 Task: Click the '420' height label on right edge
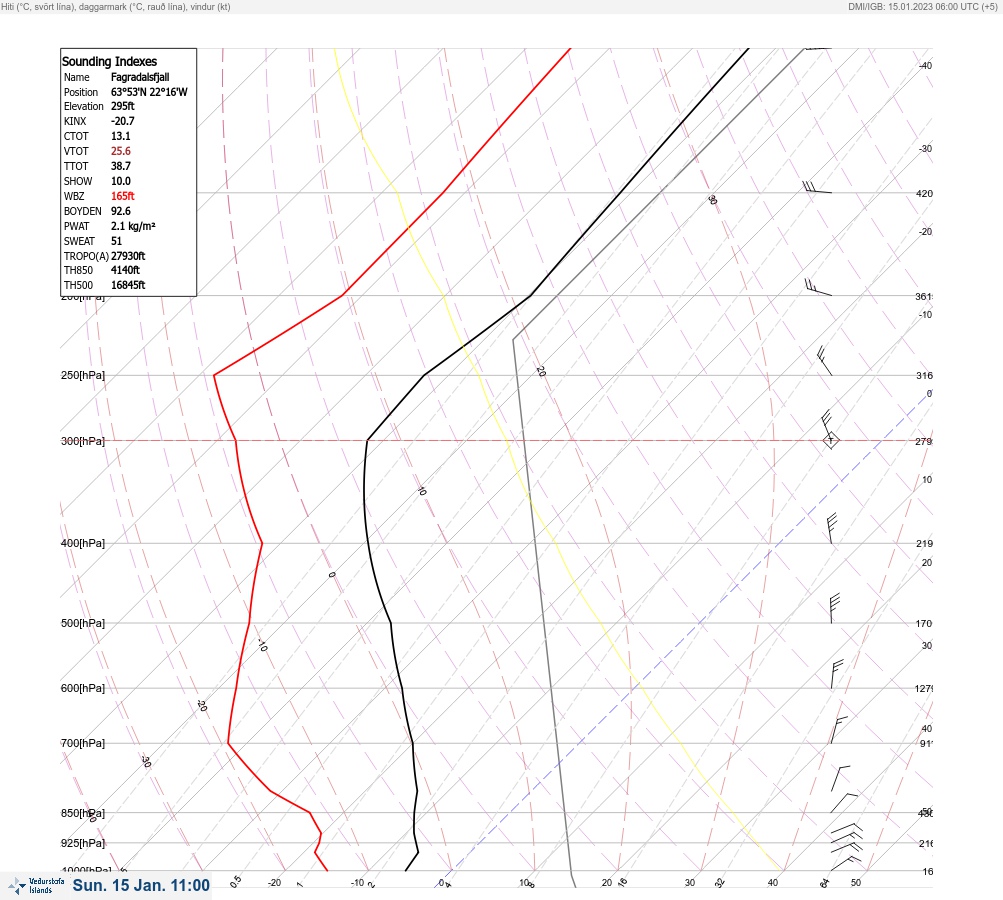click(x=924, y=193)
